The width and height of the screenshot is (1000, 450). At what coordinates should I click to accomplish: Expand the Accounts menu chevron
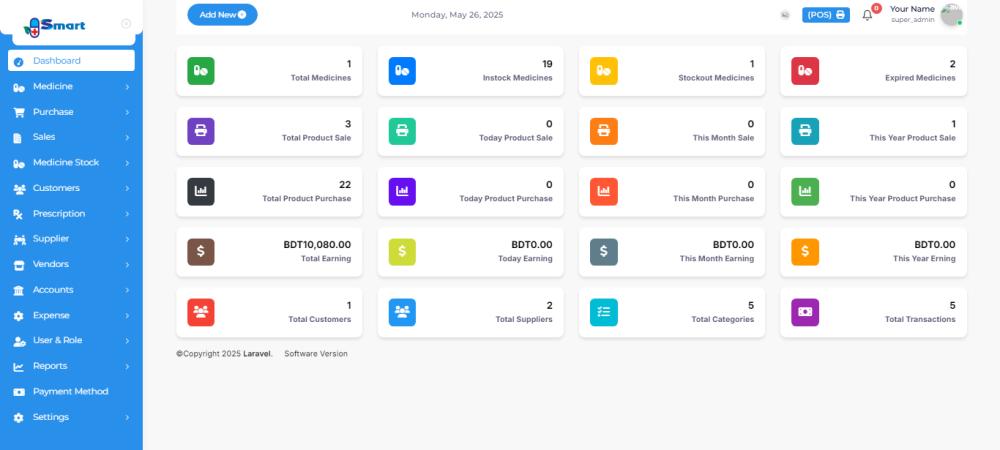pos(127,290)
